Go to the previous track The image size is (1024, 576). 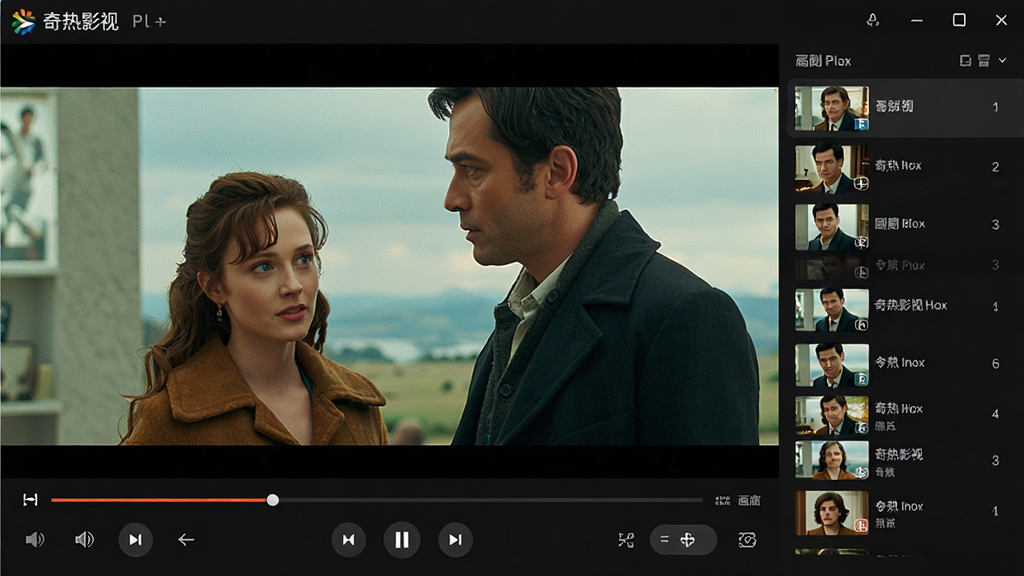click(x=349, y=539)
